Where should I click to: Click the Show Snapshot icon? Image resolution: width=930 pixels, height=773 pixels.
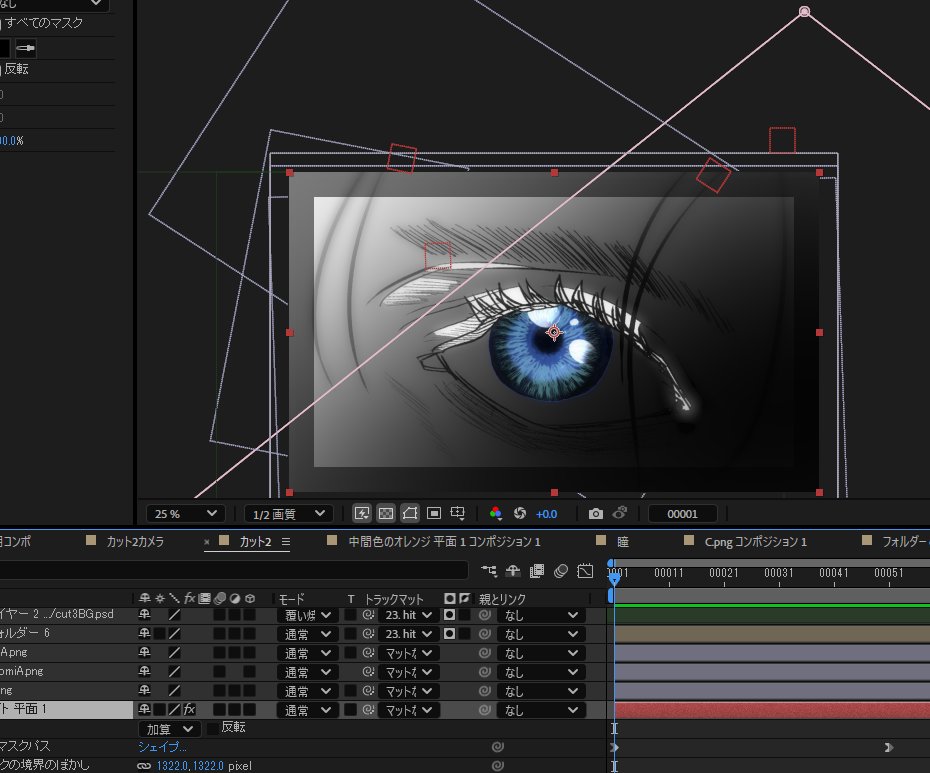click(x=620, y=513)
